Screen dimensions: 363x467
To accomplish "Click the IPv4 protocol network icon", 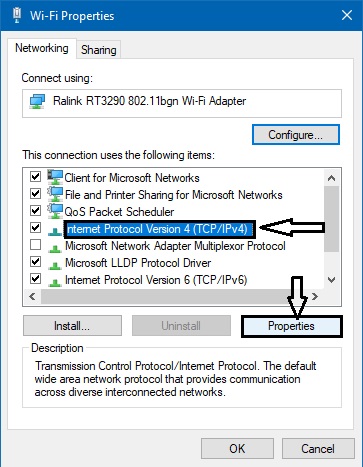I will [x=55, y=231].
